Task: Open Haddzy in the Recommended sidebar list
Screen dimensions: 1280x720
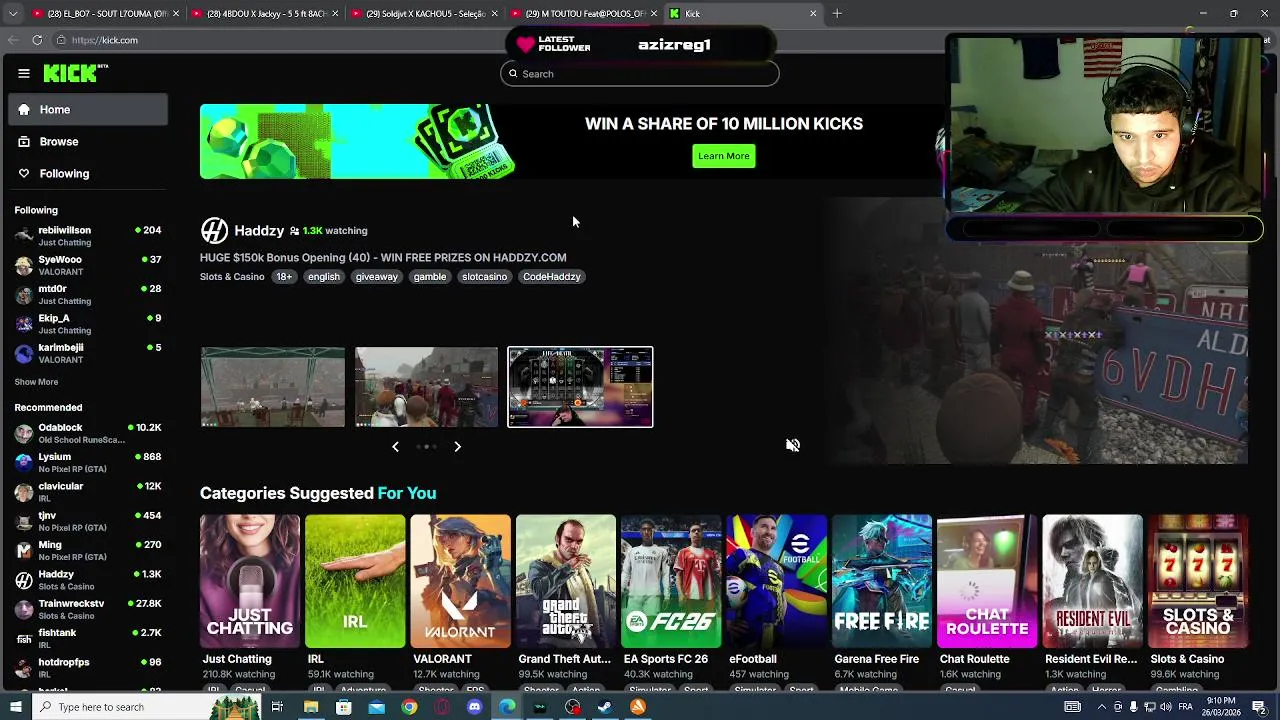Action: 88,580
